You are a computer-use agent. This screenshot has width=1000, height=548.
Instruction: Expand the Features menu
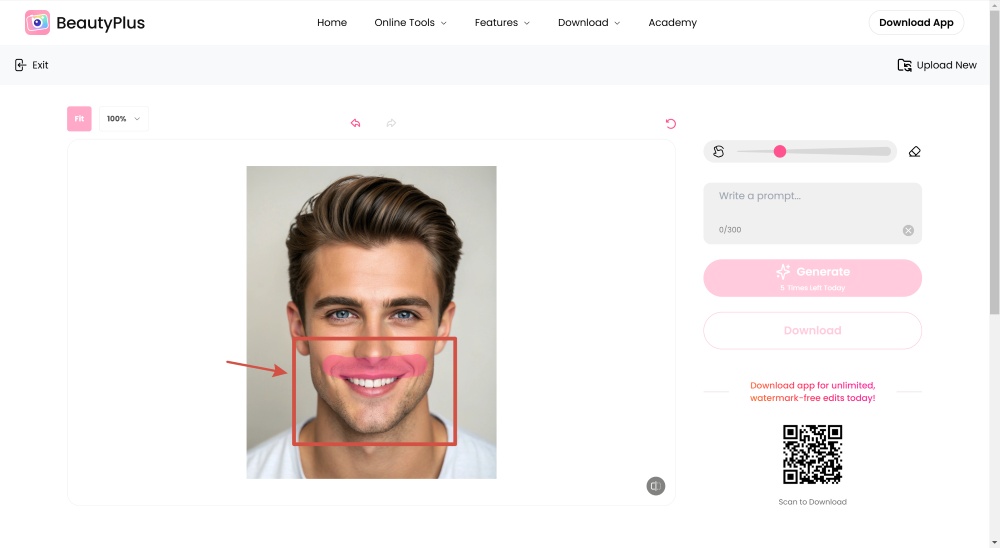[x=502, y=22]
